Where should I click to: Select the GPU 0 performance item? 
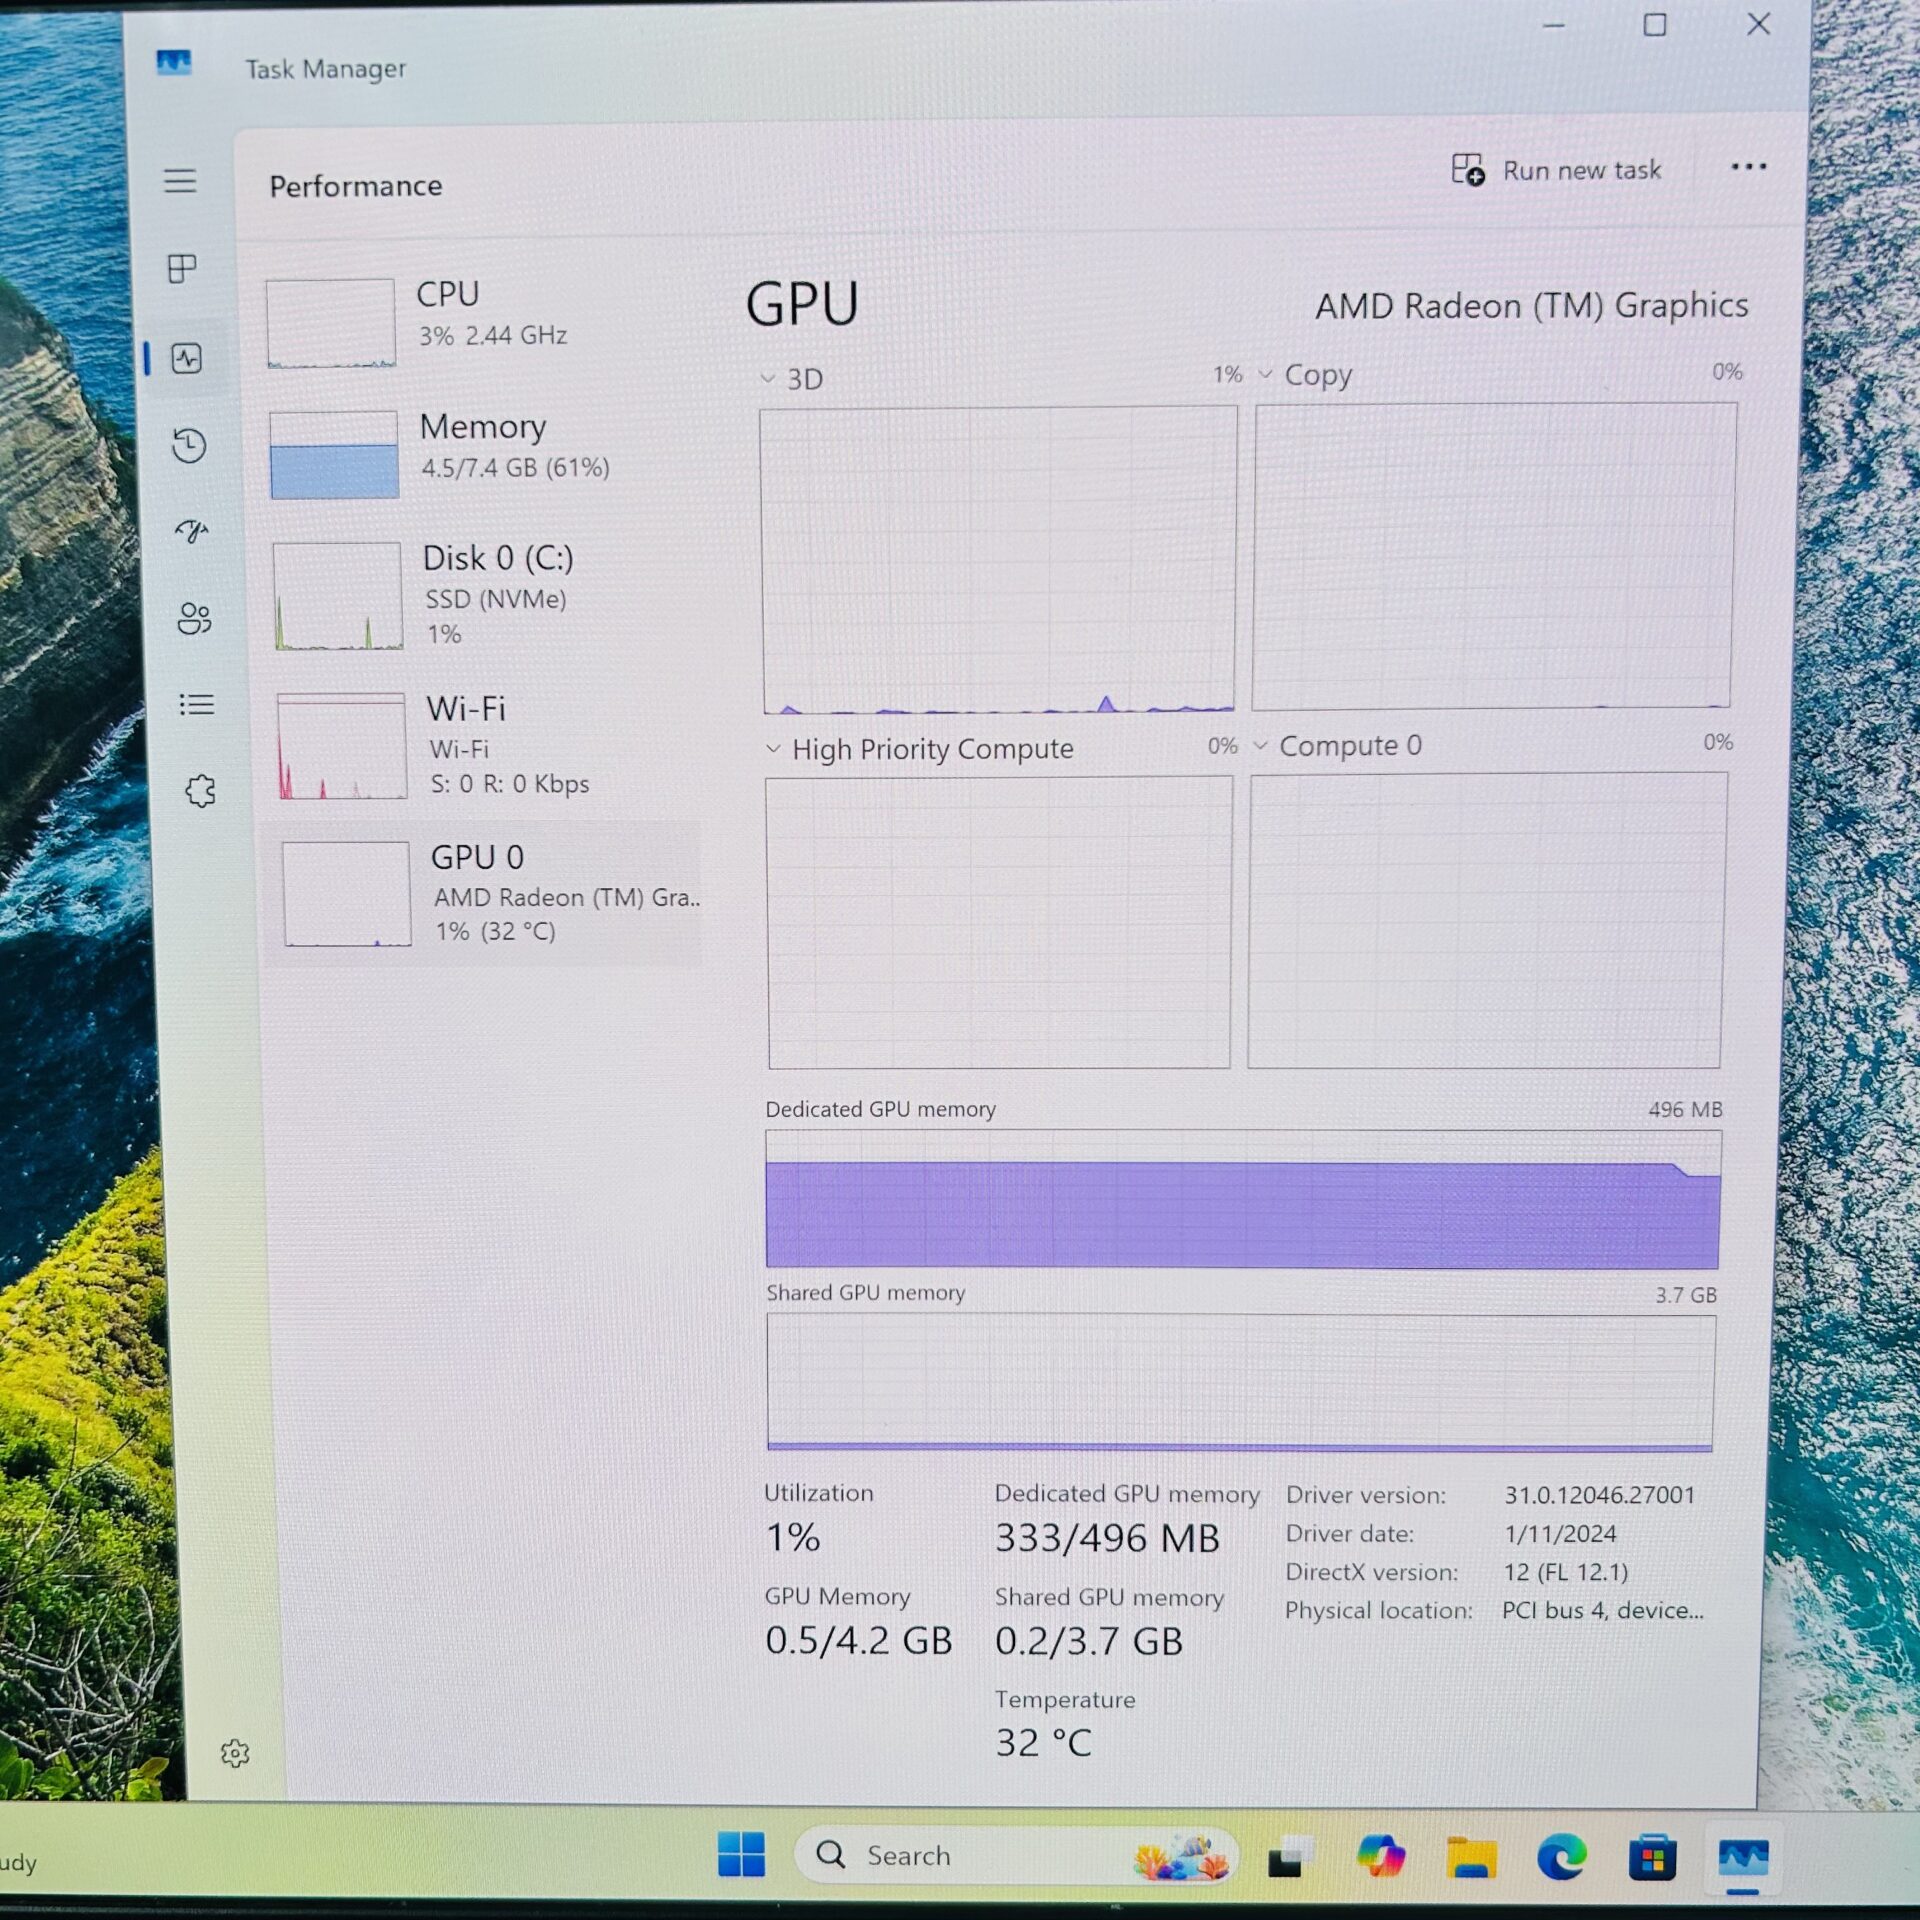484,893
